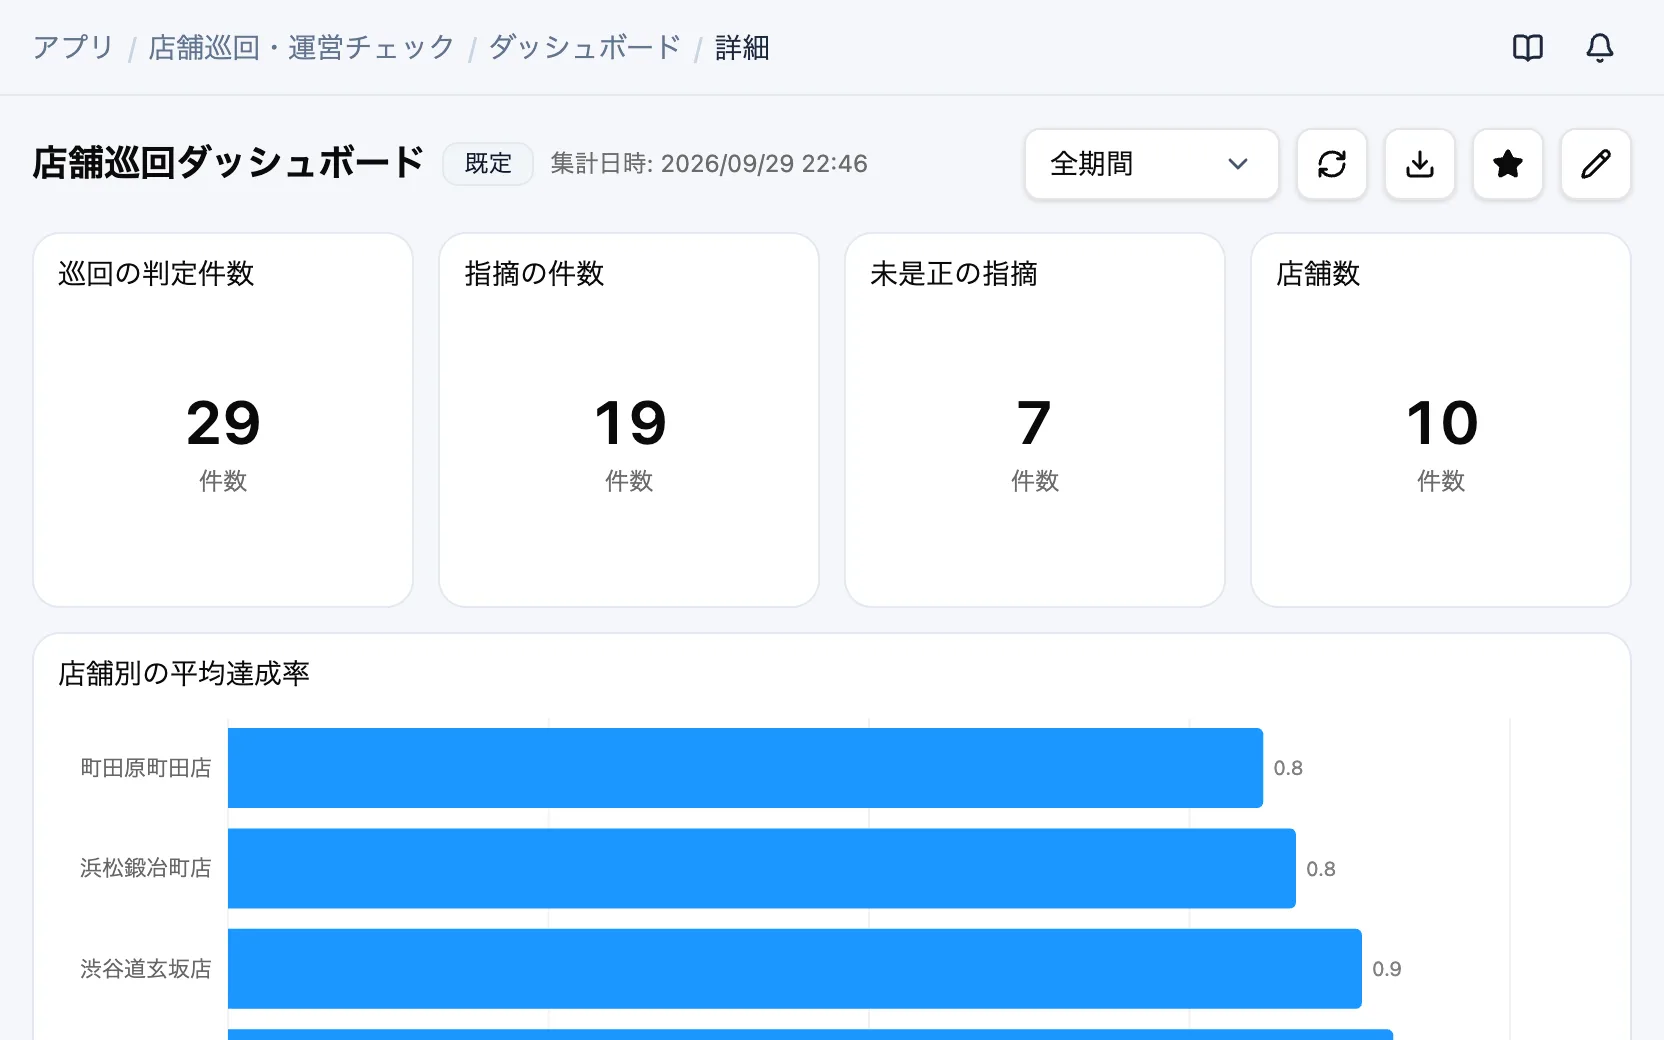
Task: Click the 店舗別の平均達成率 chart title
Action: 184,674
